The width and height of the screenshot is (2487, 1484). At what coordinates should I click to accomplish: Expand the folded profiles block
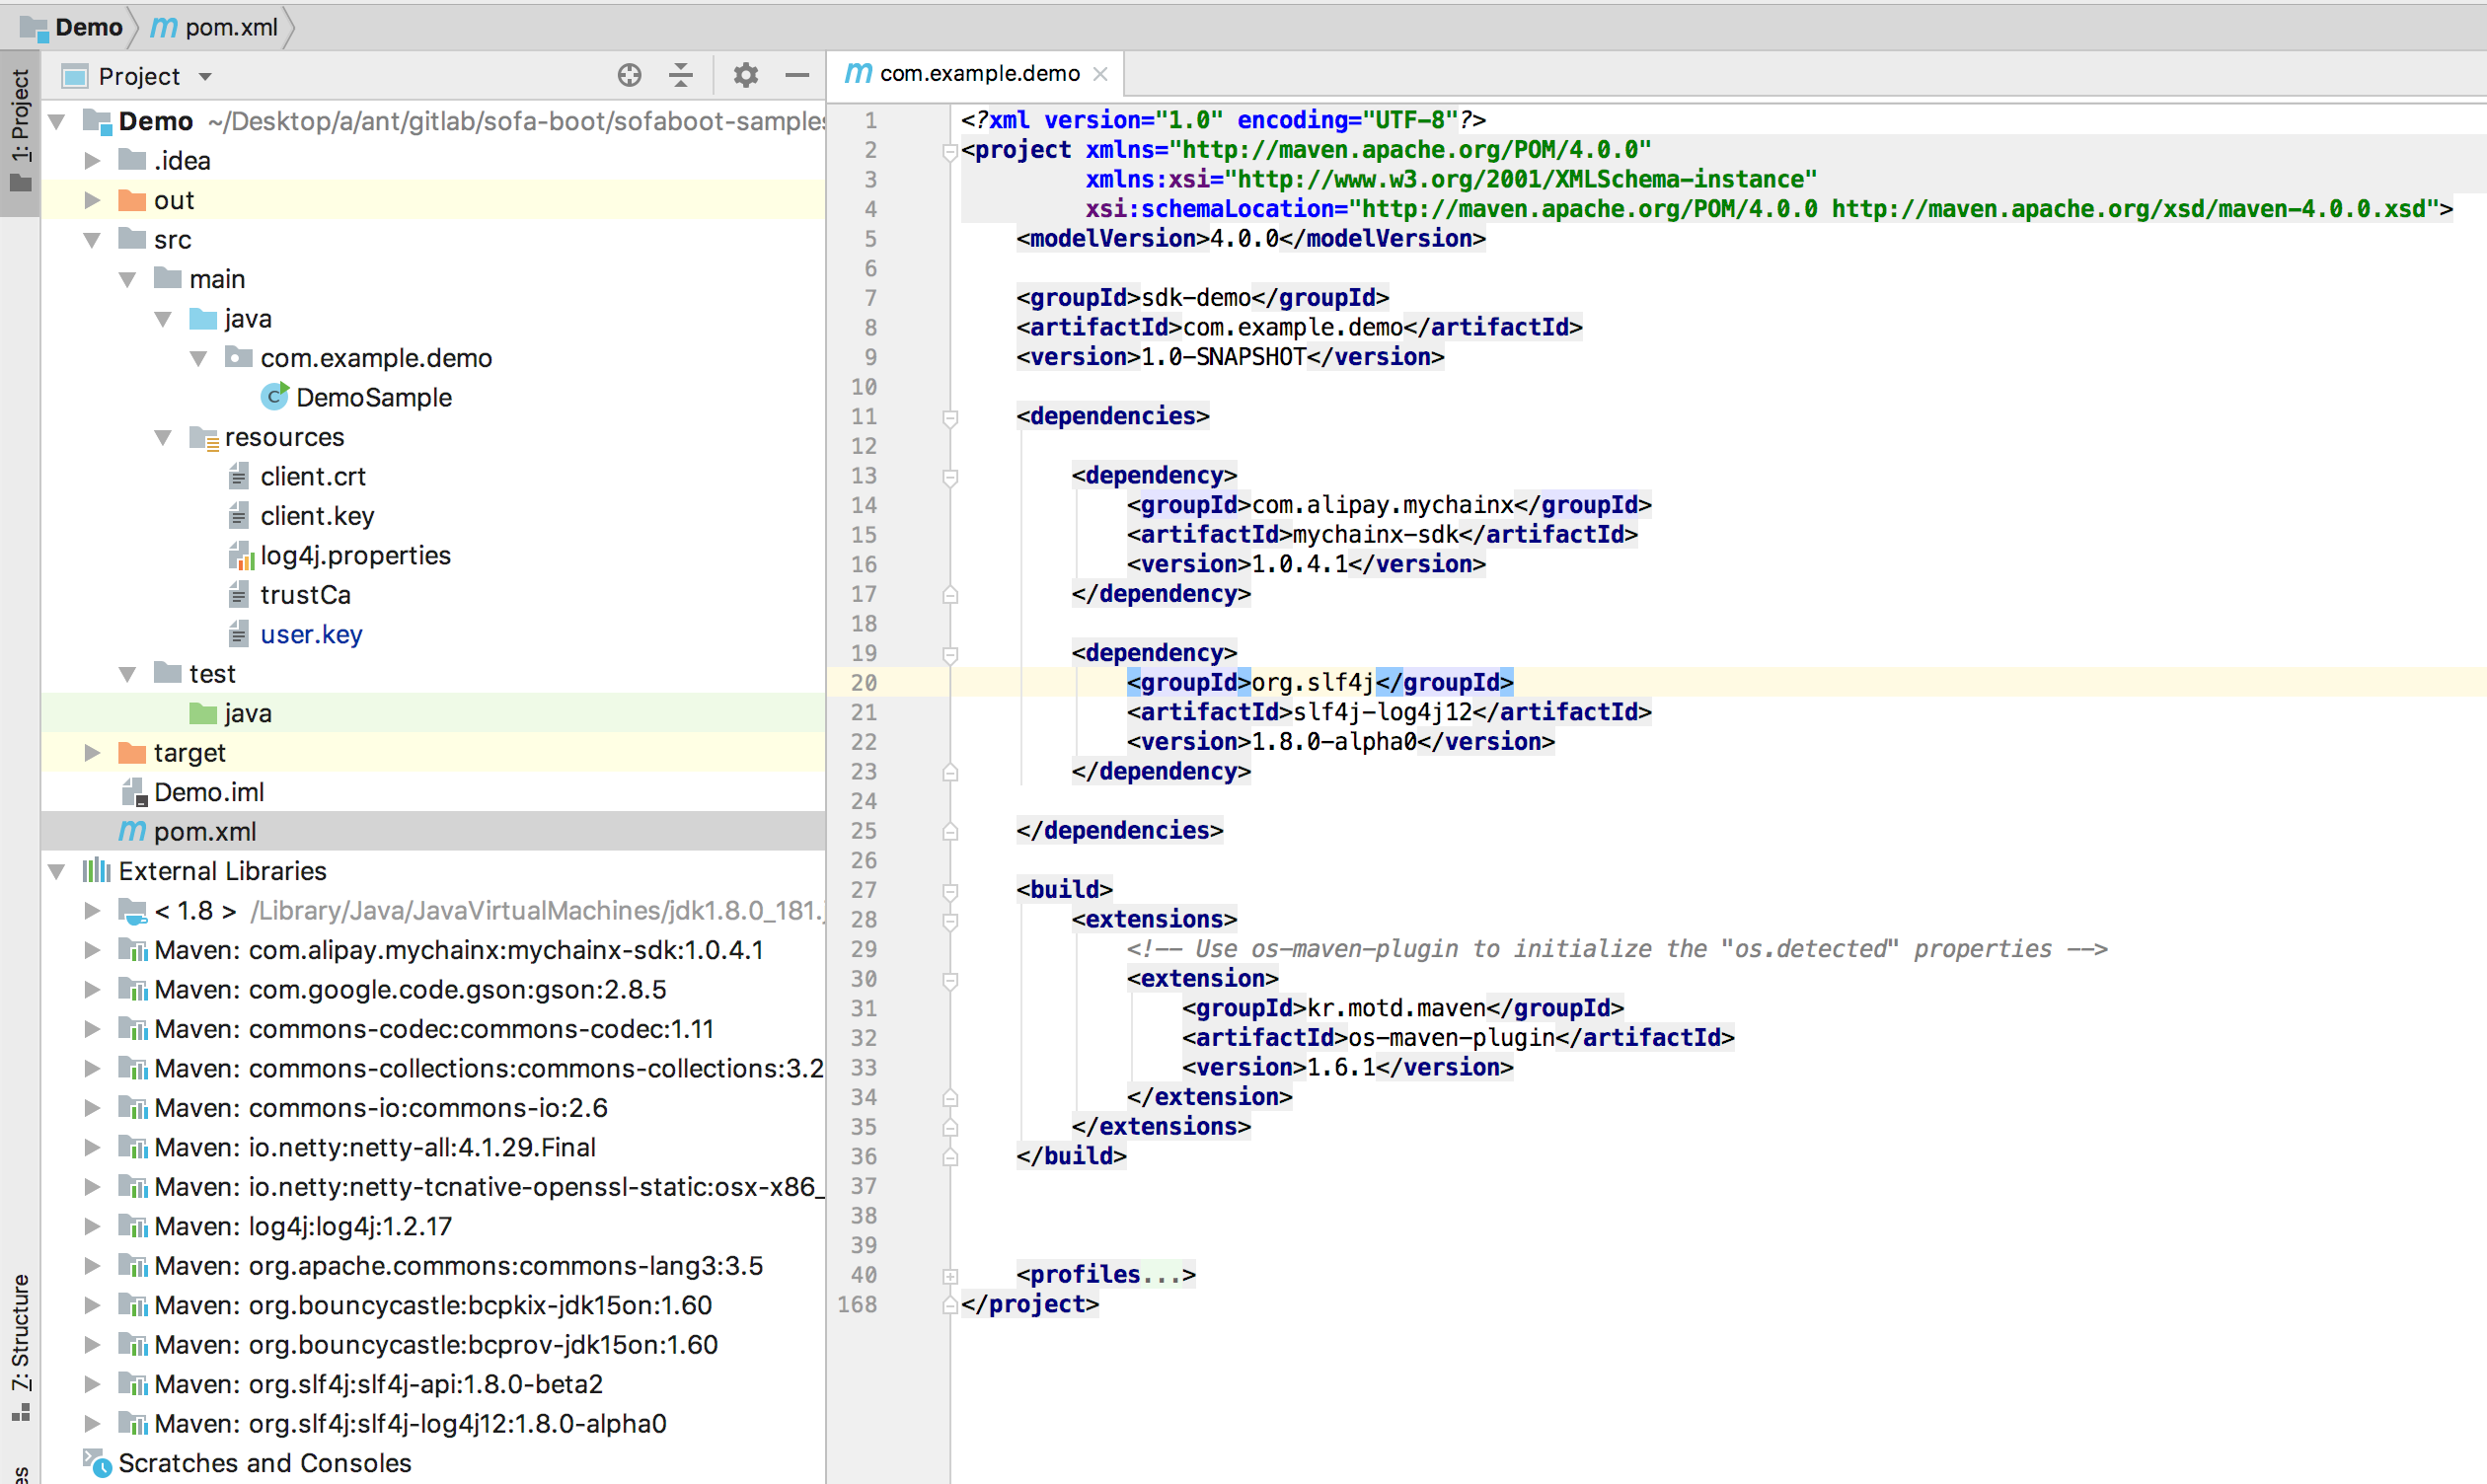click(x=950, y=1276)
